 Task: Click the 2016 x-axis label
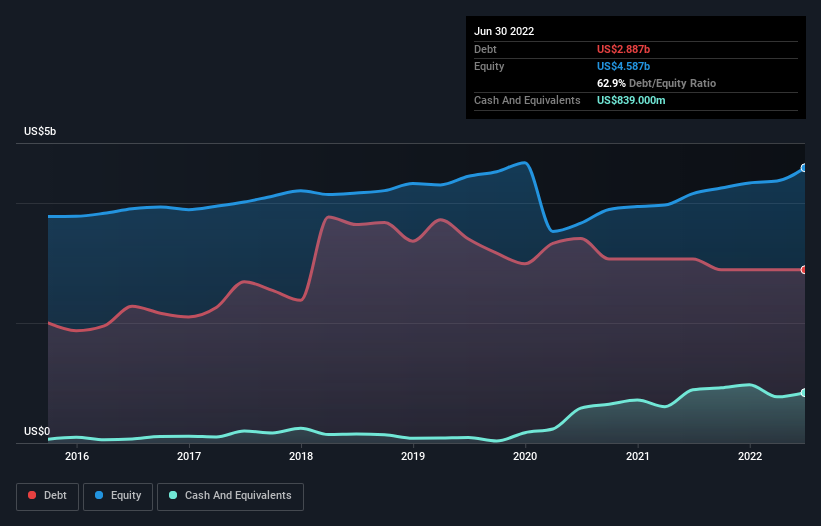click(x=77, y=456)
